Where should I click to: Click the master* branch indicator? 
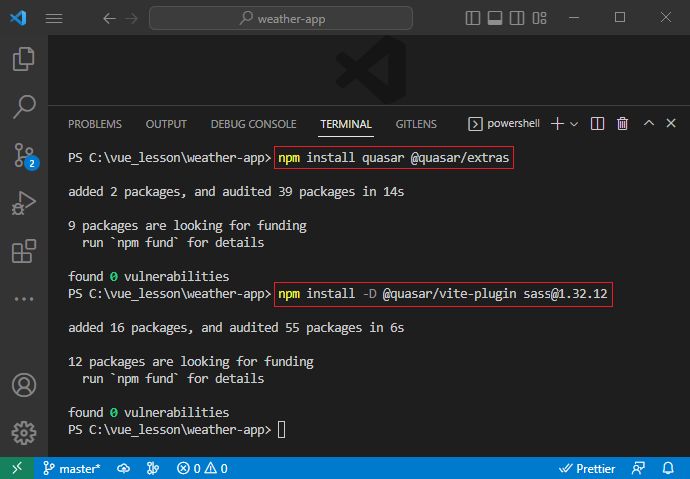click(x=72, y=468)
